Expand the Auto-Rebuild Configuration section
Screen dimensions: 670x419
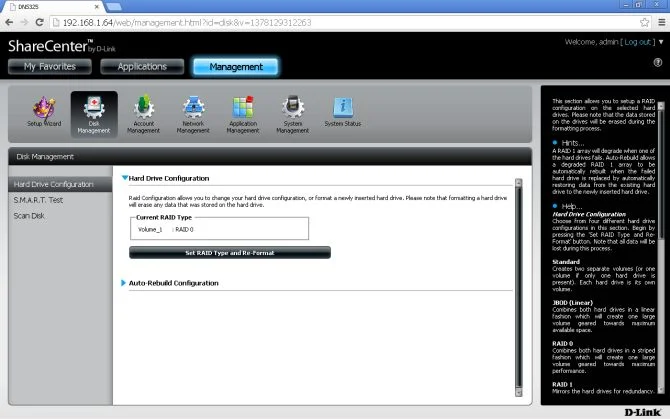click(123, 283)
